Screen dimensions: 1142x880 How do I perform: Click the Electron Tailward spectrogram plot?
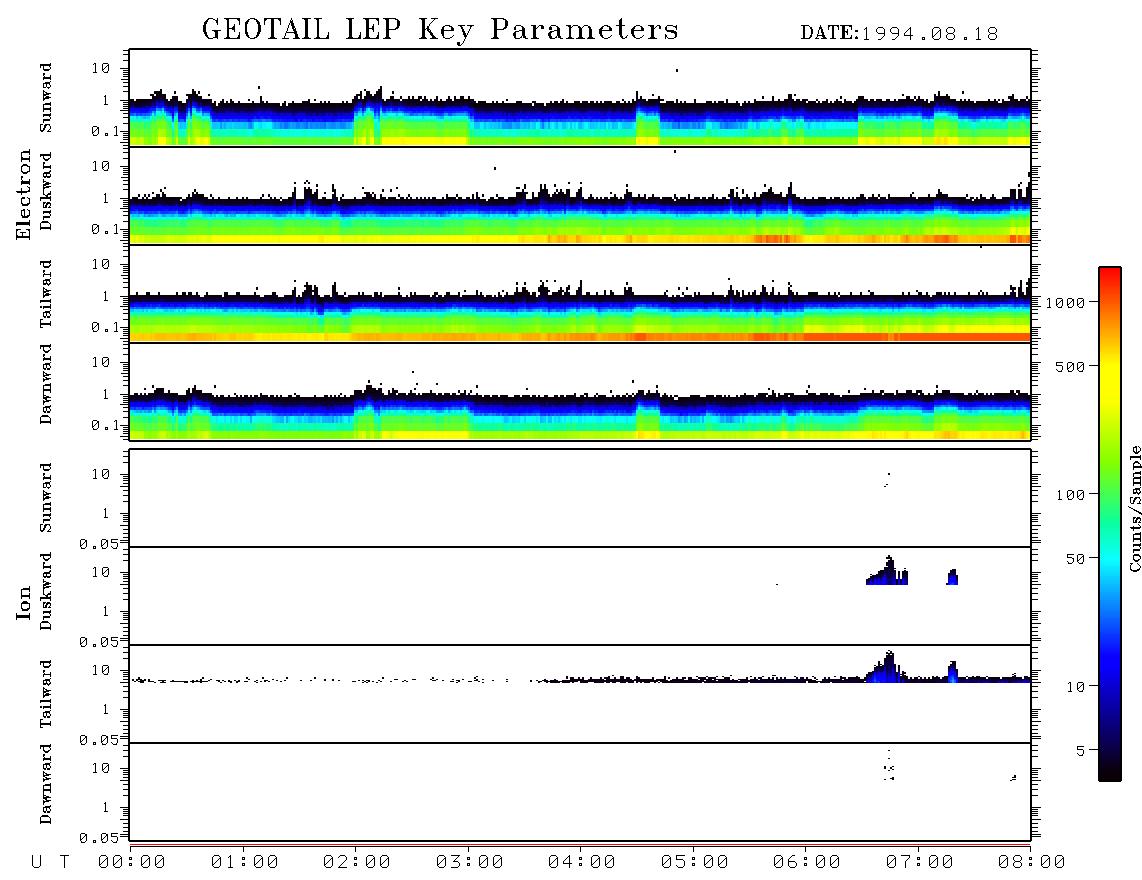click(580, 294)
